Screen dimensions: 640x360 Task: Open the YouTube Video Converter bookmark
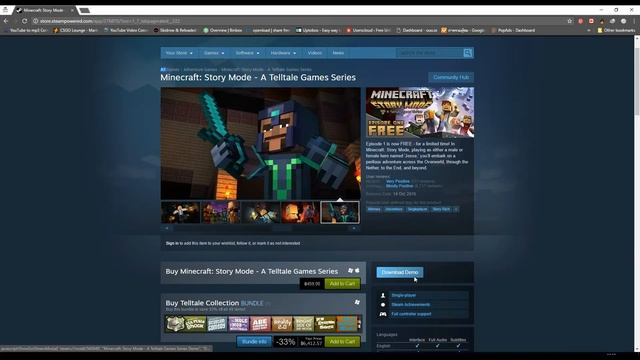126,30
